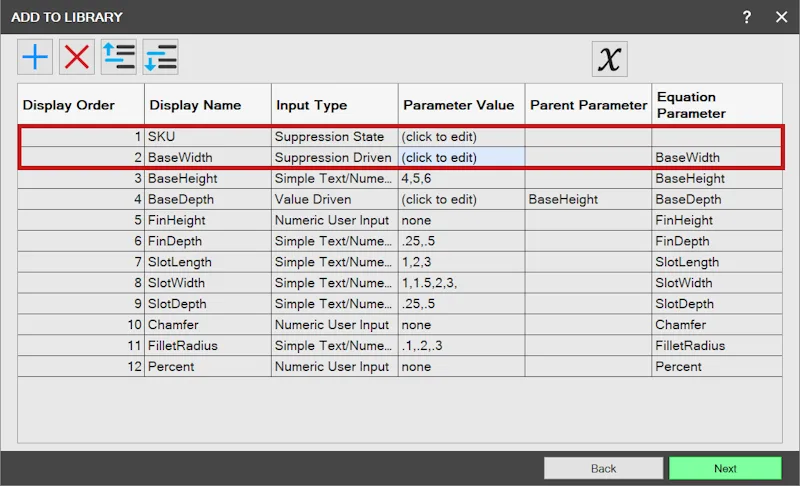Select display order 10 cell

(81, 325)
